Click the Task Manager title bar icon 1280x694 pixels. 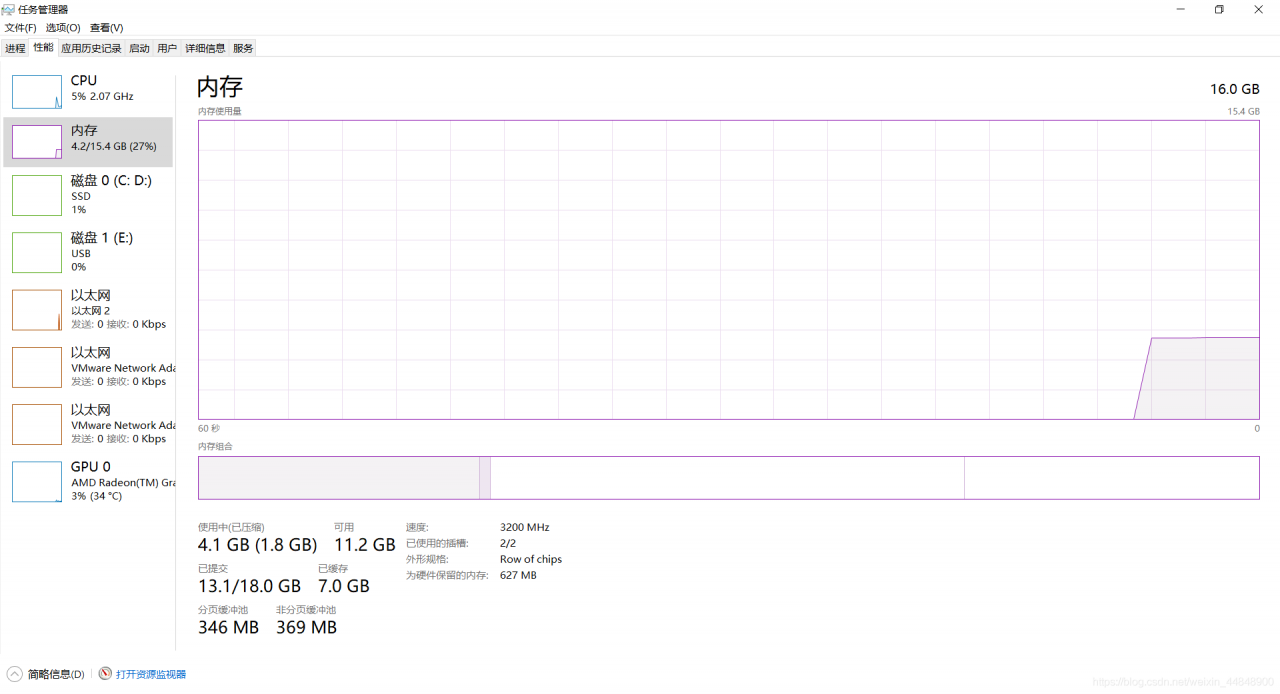click(9, 9)
